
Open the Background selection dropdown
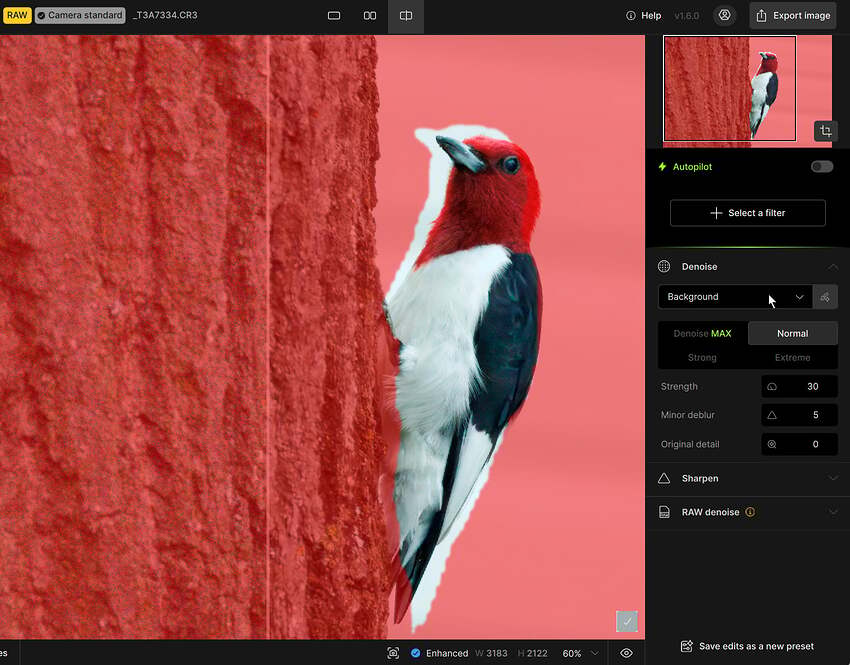coord(735,297)
